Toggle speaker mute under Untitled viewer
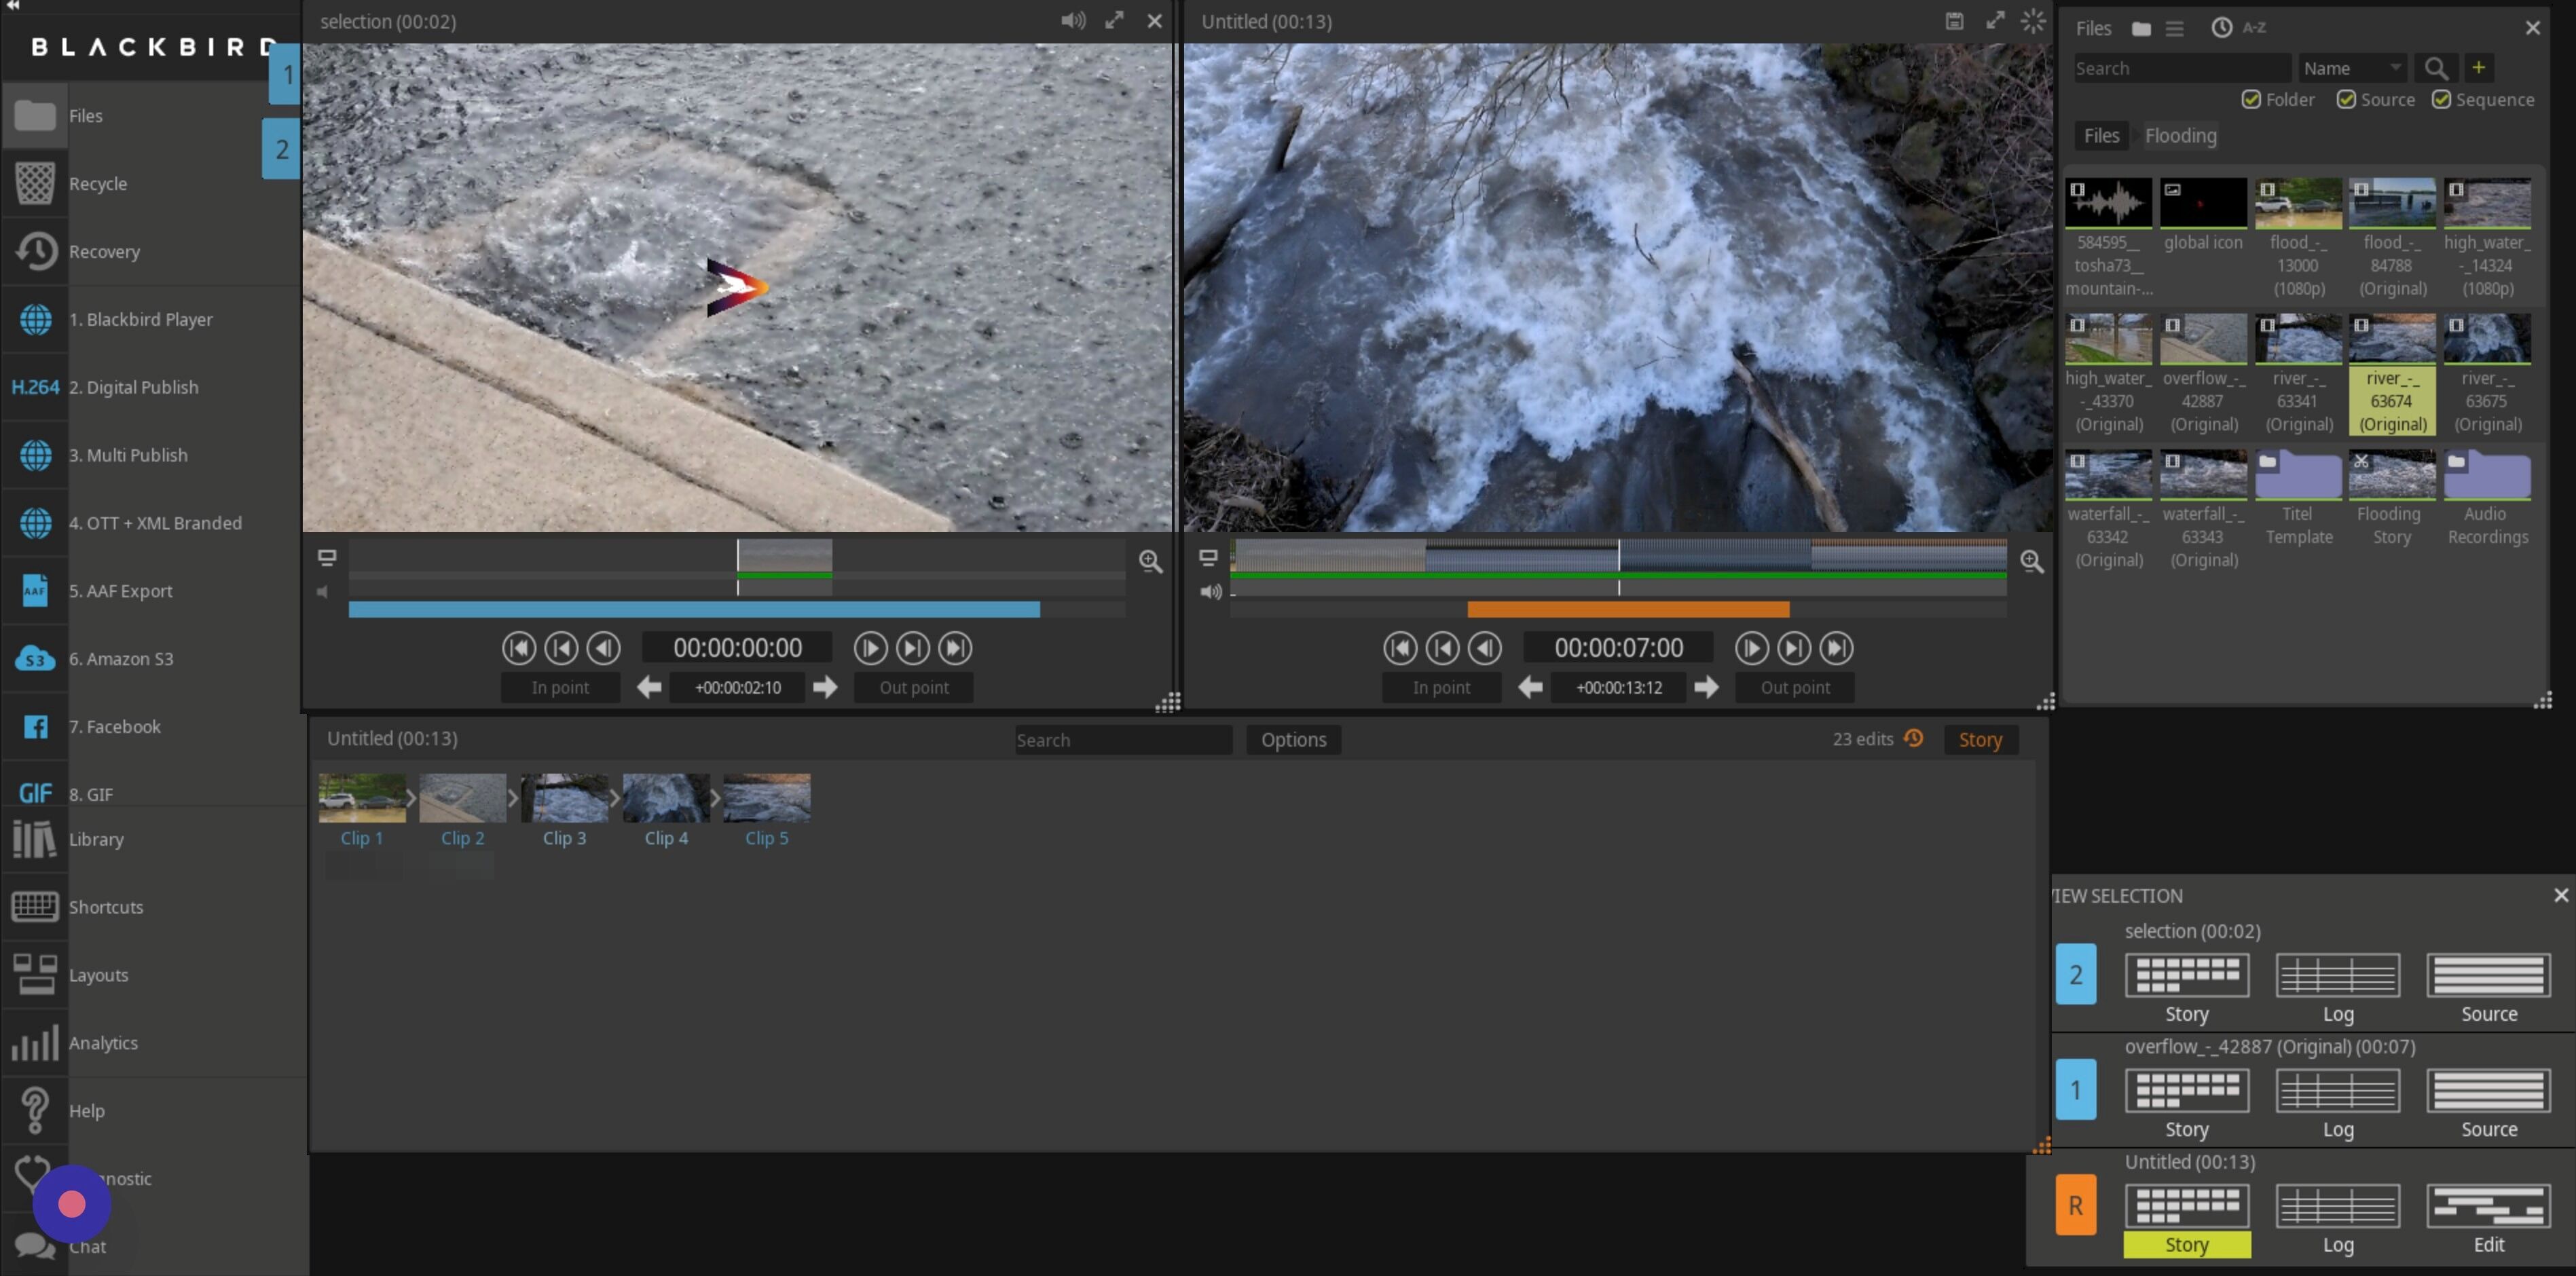 pyautogui.click(x=1211, y=592)
